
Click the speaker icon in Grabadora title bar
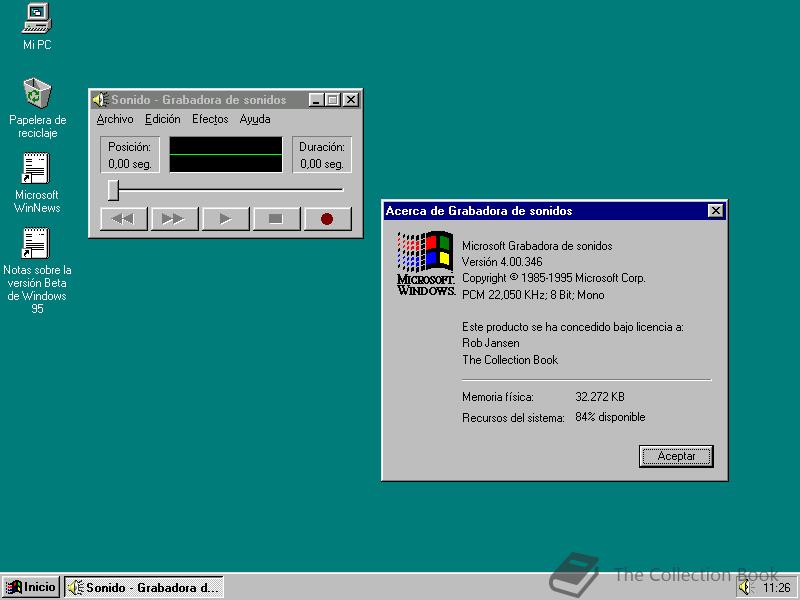[101, 99]
